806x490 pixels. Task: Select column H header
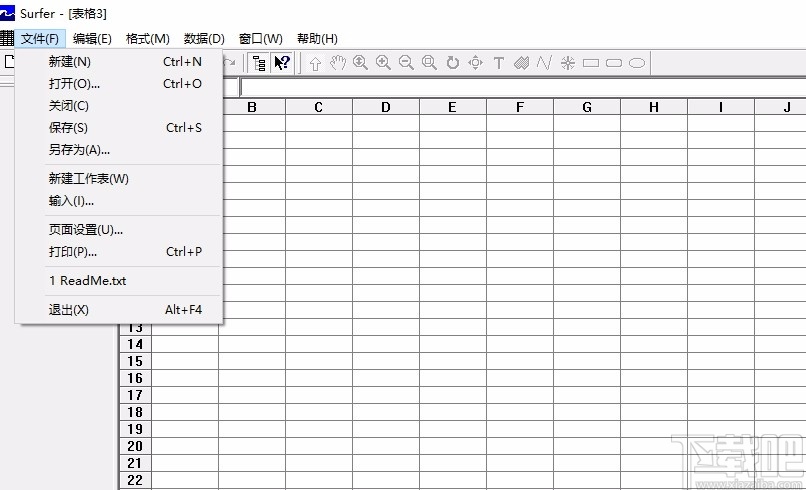pos(654,107)
